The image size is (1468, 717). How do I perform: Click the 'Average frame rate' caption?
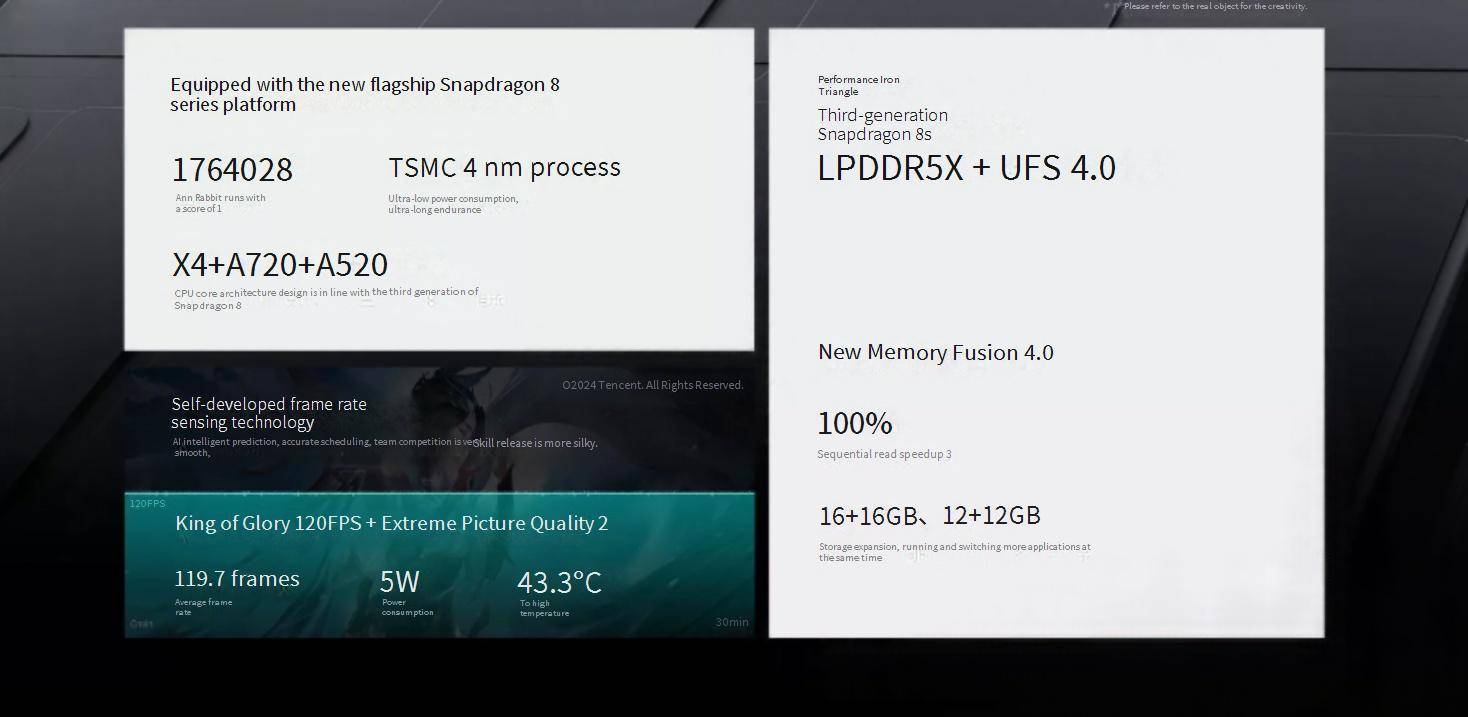click(204, 607)
